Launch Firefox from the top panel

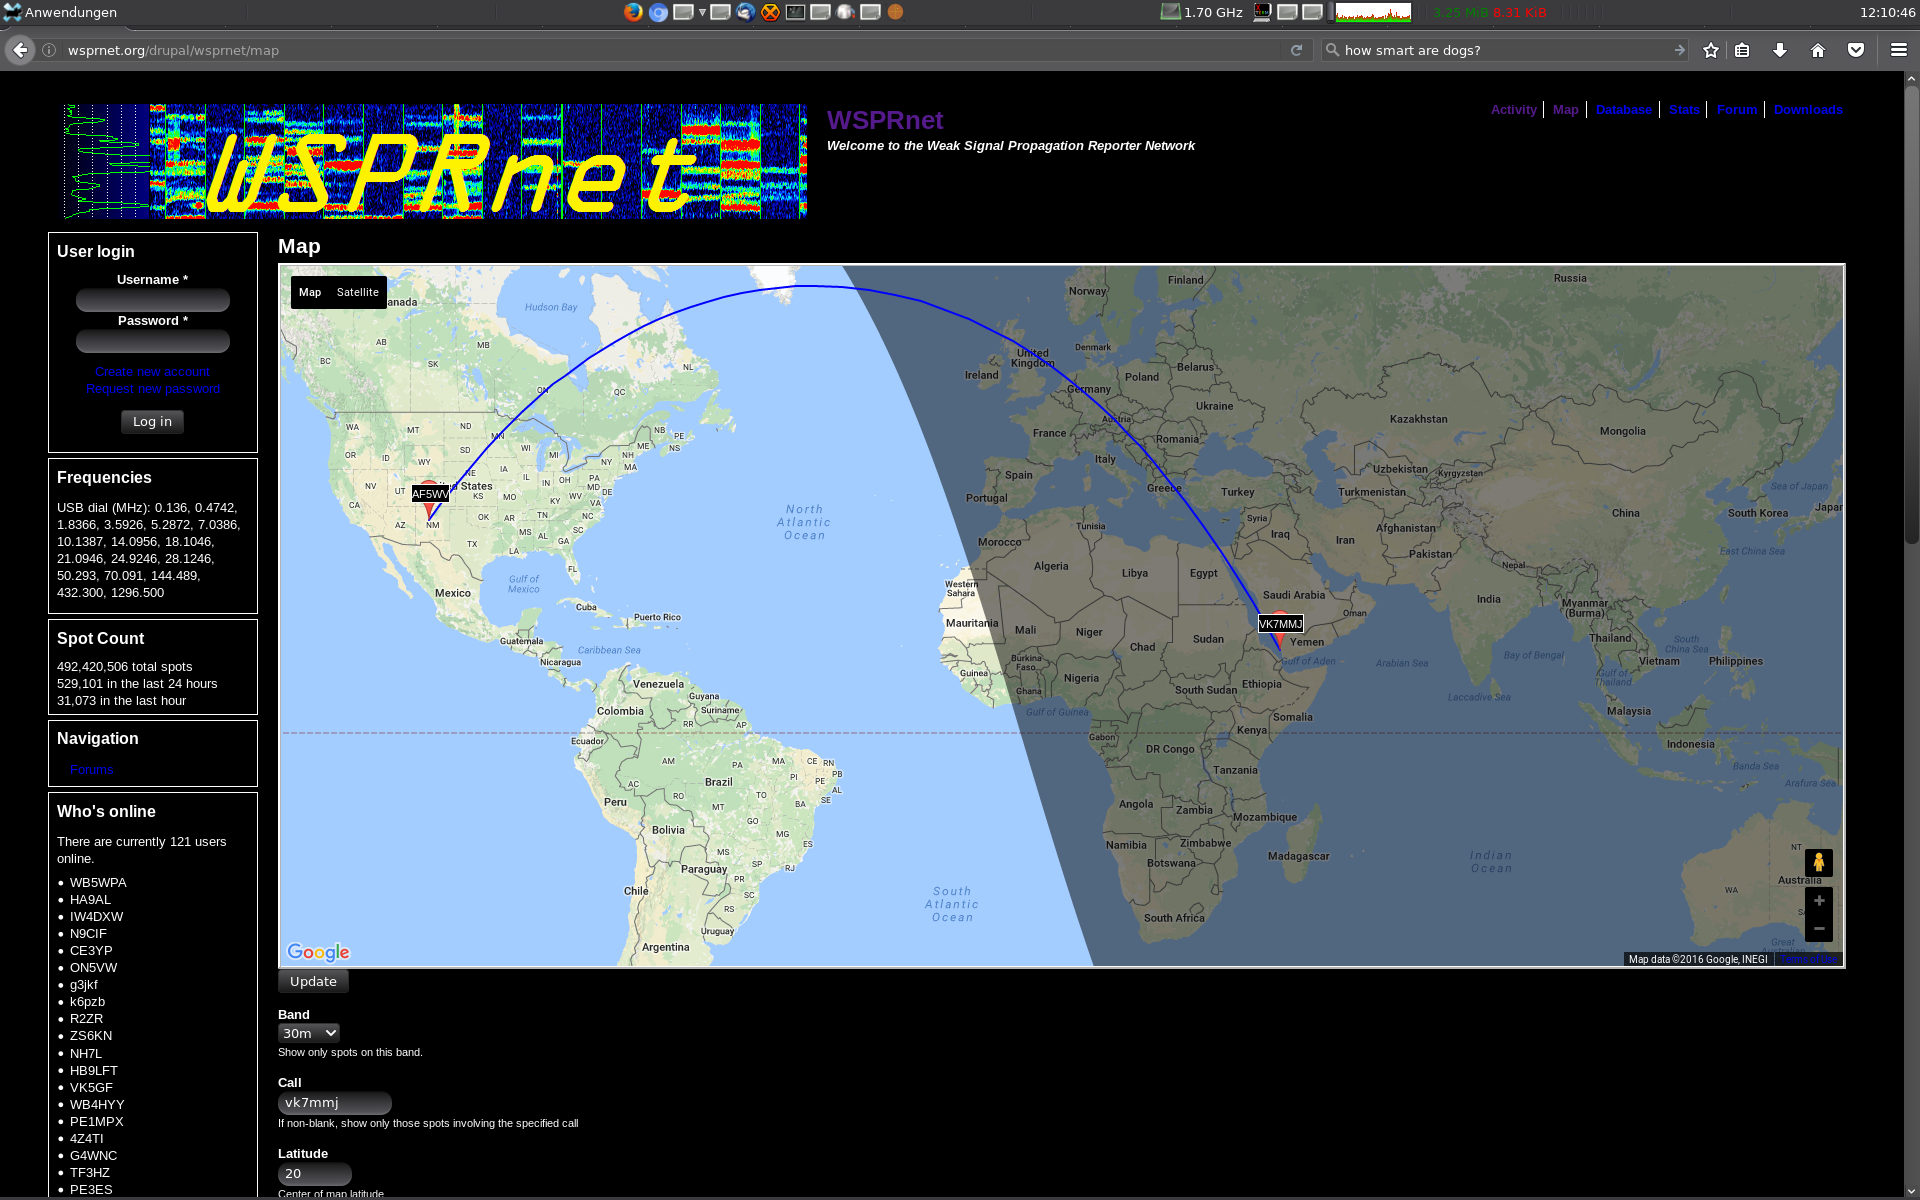pyautogui.click(x=633, y=12)
